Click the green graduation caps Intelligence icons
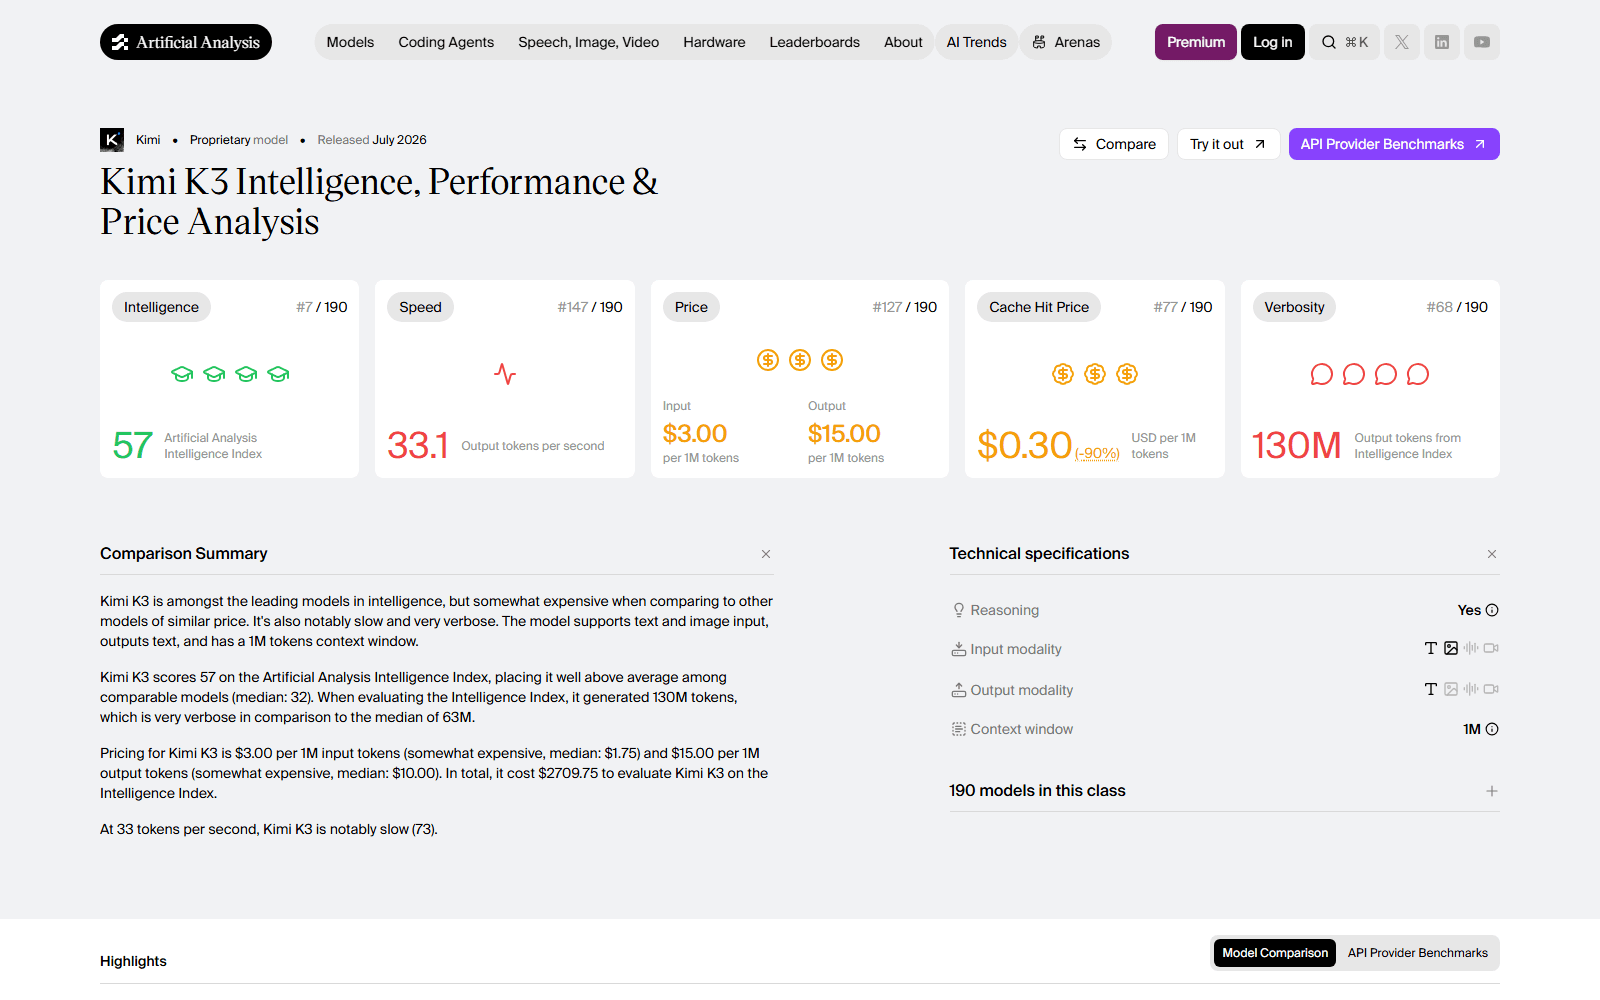 (230, 374)
